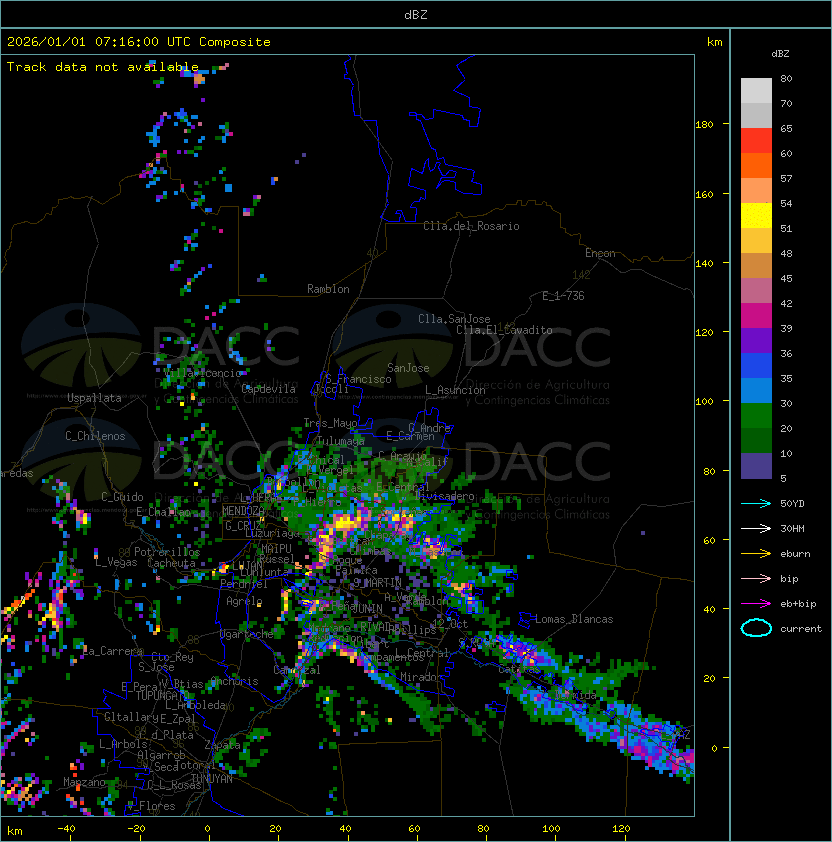The image size is (832, 842).
Task: Click the Capdevila label
Action: click(269, 389)
